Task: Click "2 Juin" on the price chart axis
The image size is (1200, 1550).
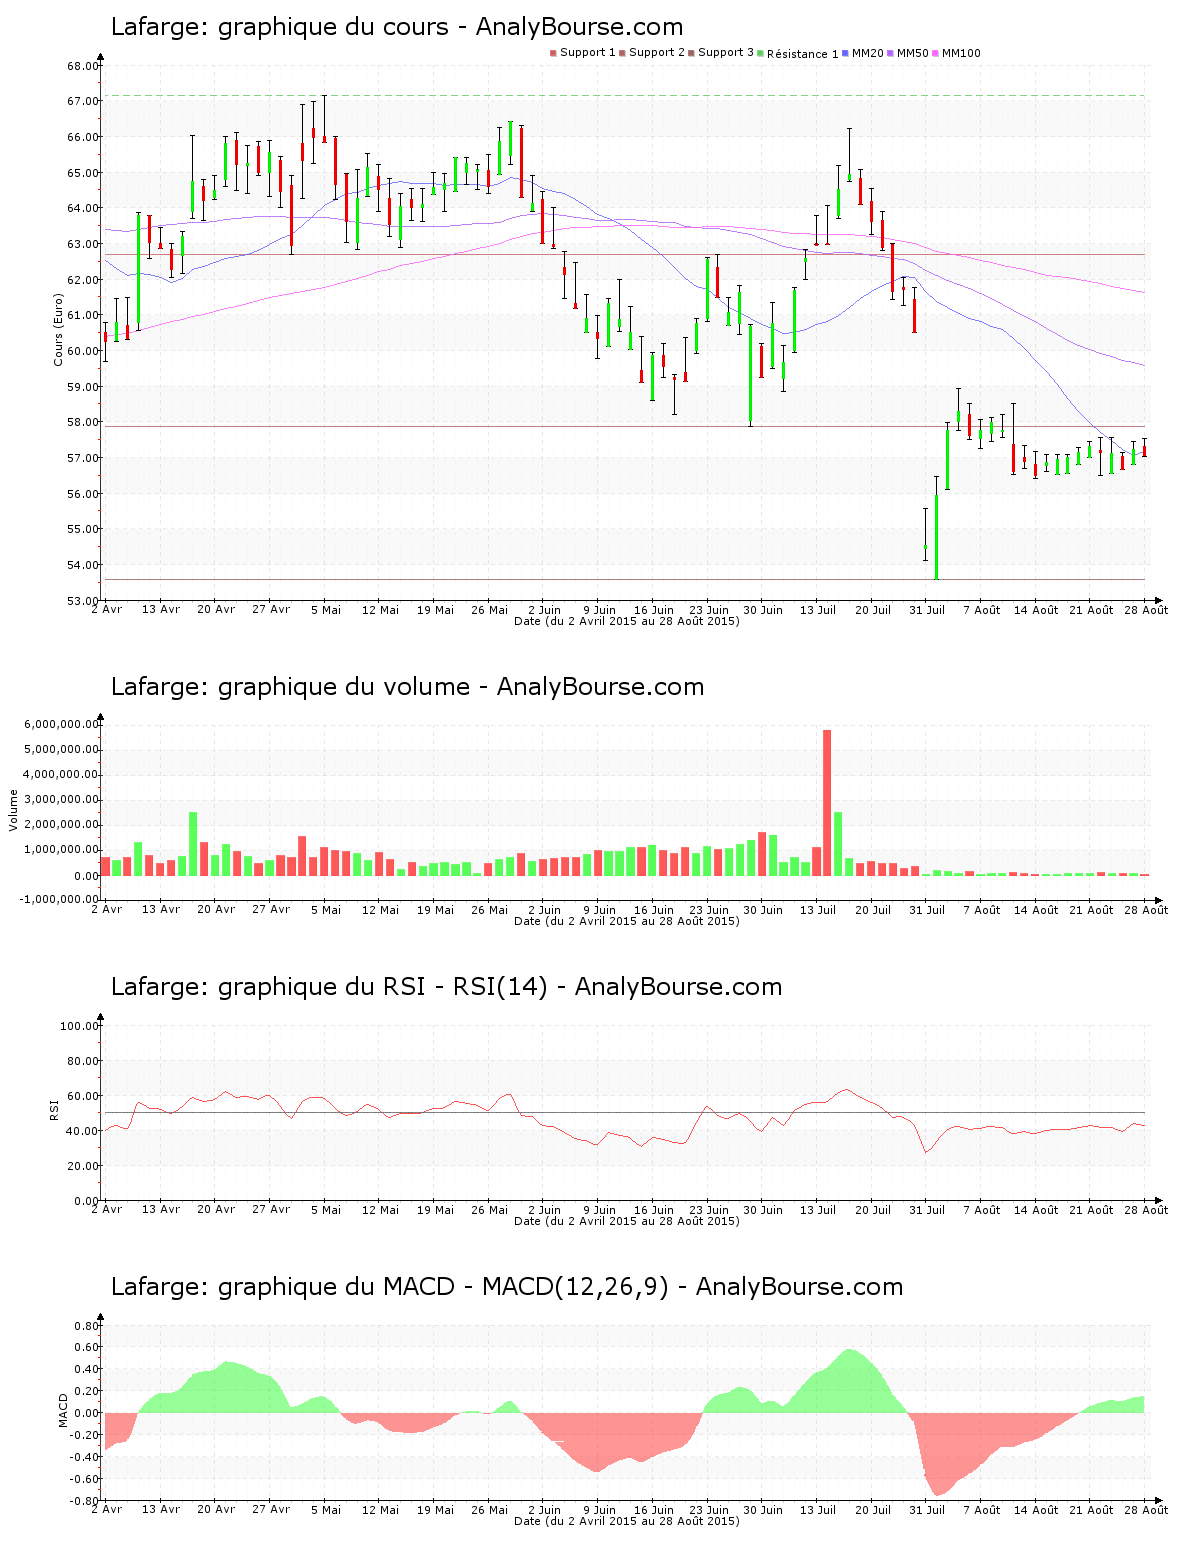Action: click(x=545, y=610)
